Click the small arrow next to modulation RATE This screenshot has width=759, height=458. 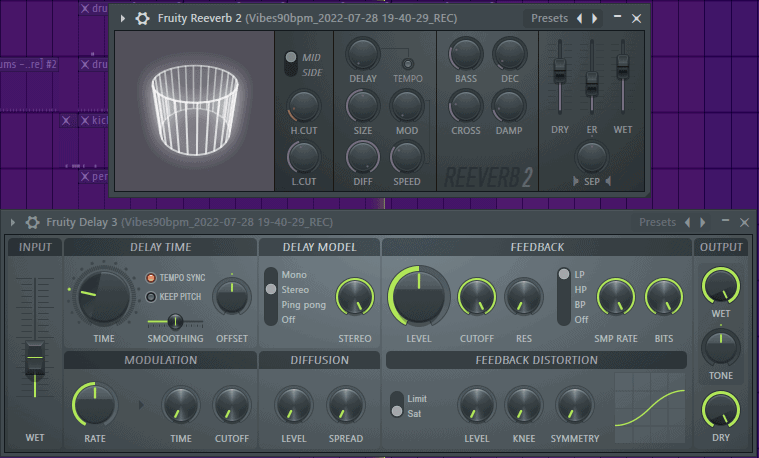[x=141, y=405]
